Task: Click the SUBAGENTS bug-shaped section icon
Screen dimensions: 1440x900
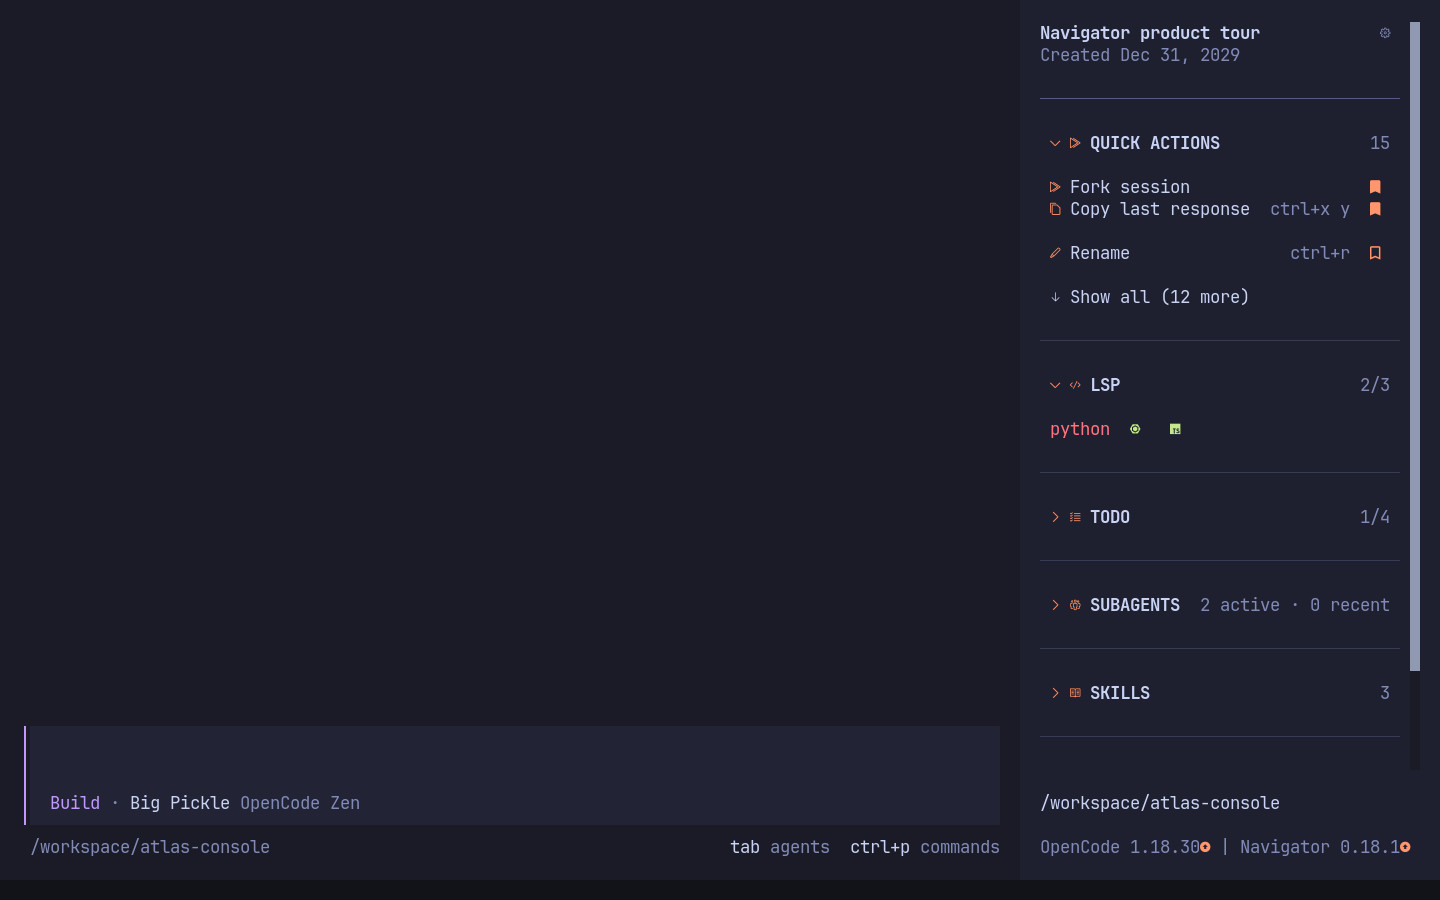Action: point(1075,605)
